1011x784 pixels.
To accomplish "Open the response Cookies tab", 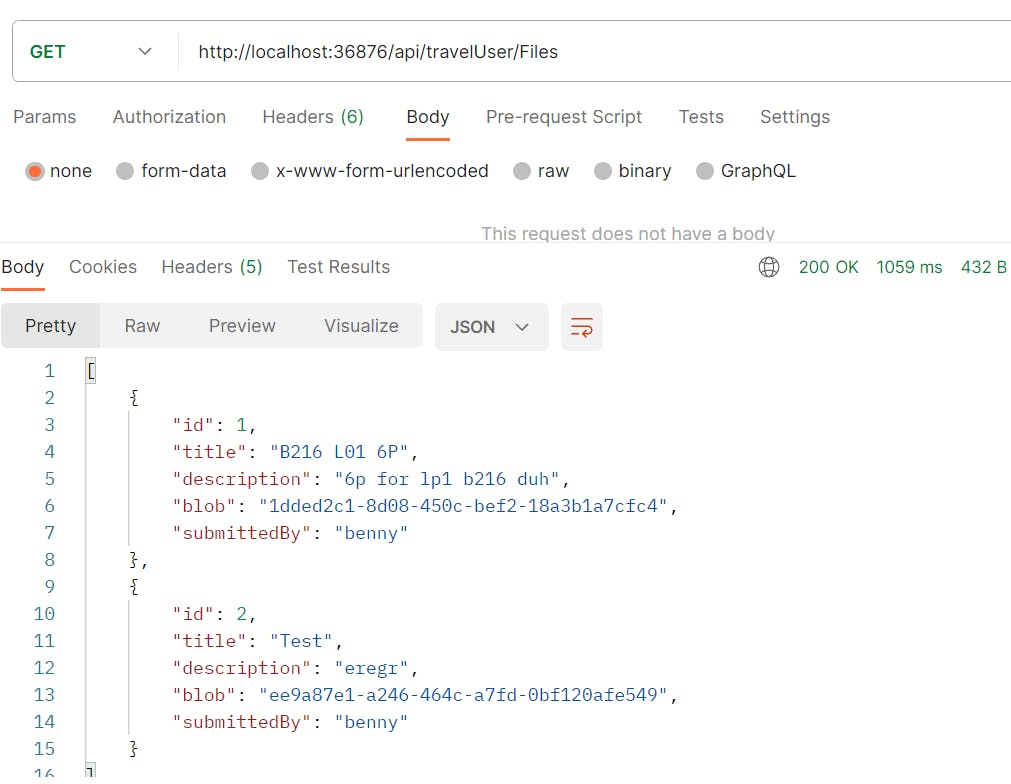I will point(103,267).
